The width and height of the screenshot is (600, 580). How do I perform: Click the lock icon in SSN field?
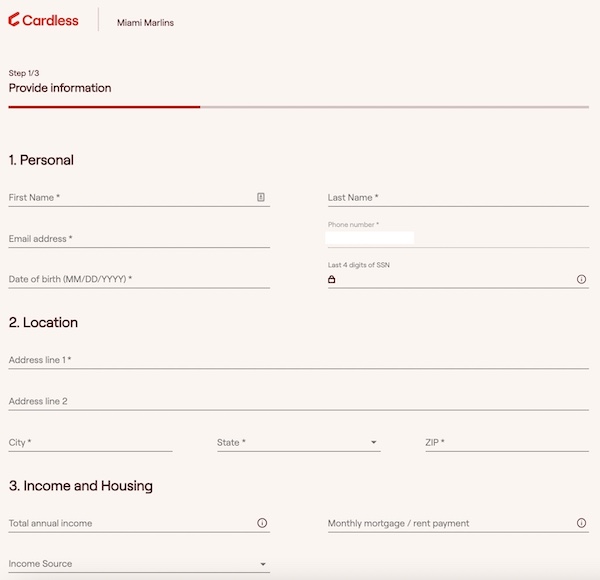[x=331, y=279]
